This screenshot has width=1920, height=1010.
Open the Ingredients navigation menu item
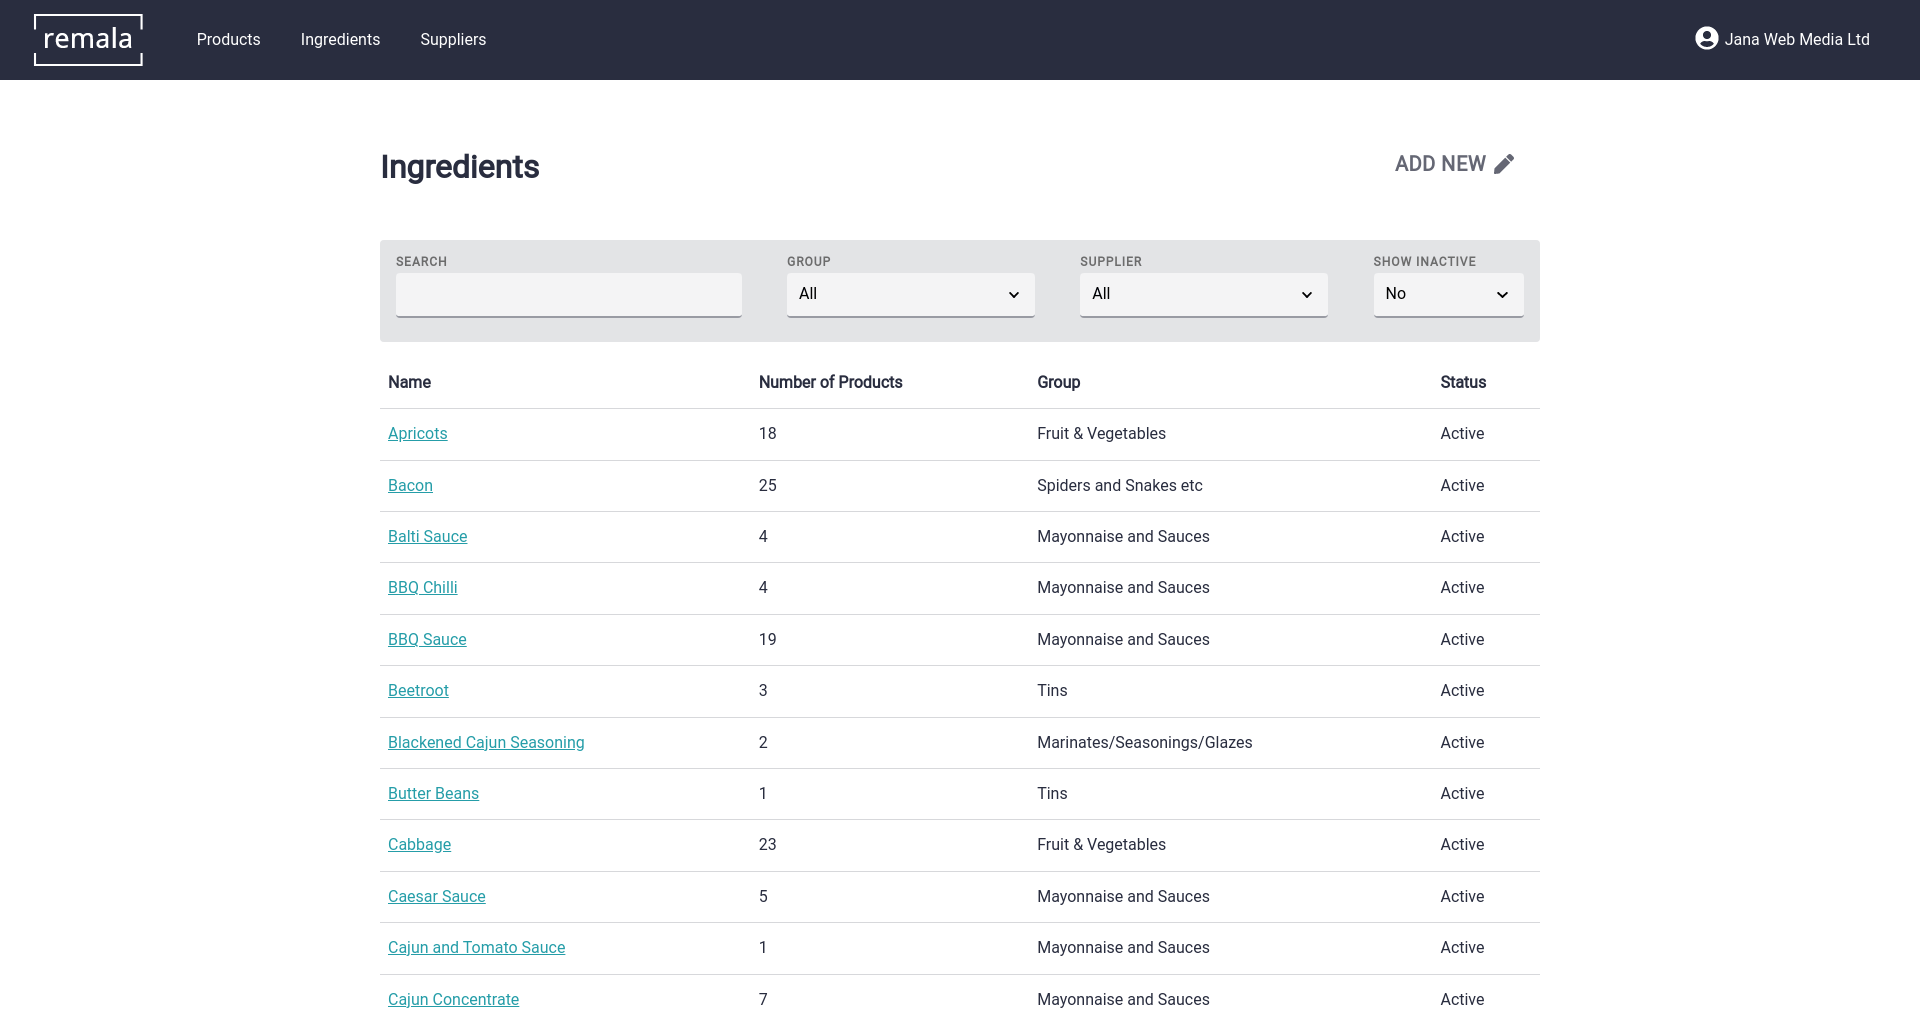pos(340,40)
